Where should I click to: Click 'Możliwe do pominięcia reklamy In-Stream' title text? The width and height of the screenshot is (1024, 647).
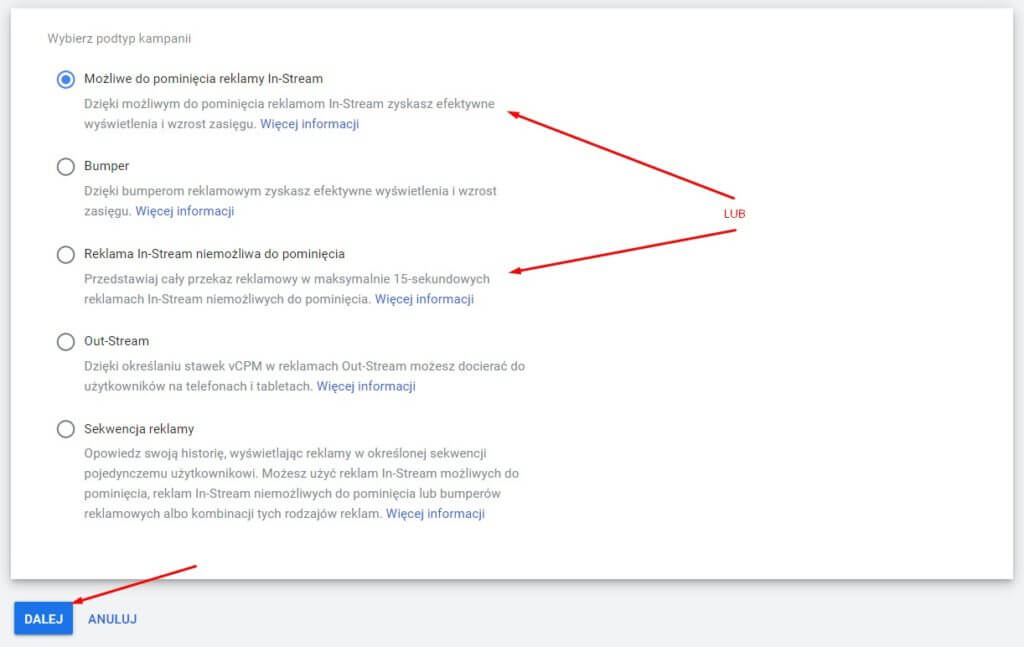tap(203, 78)
